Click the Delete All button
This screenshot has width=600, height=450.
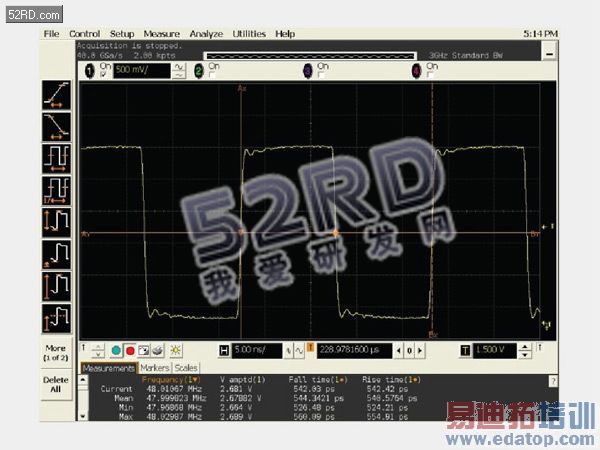(x=56, y=385)
